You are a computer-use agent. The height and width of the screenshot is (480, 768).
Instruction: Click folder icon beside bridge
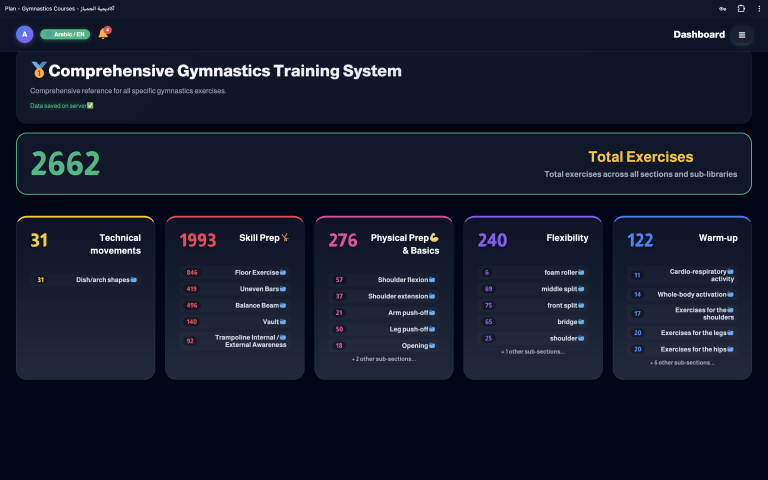(581, 322)
